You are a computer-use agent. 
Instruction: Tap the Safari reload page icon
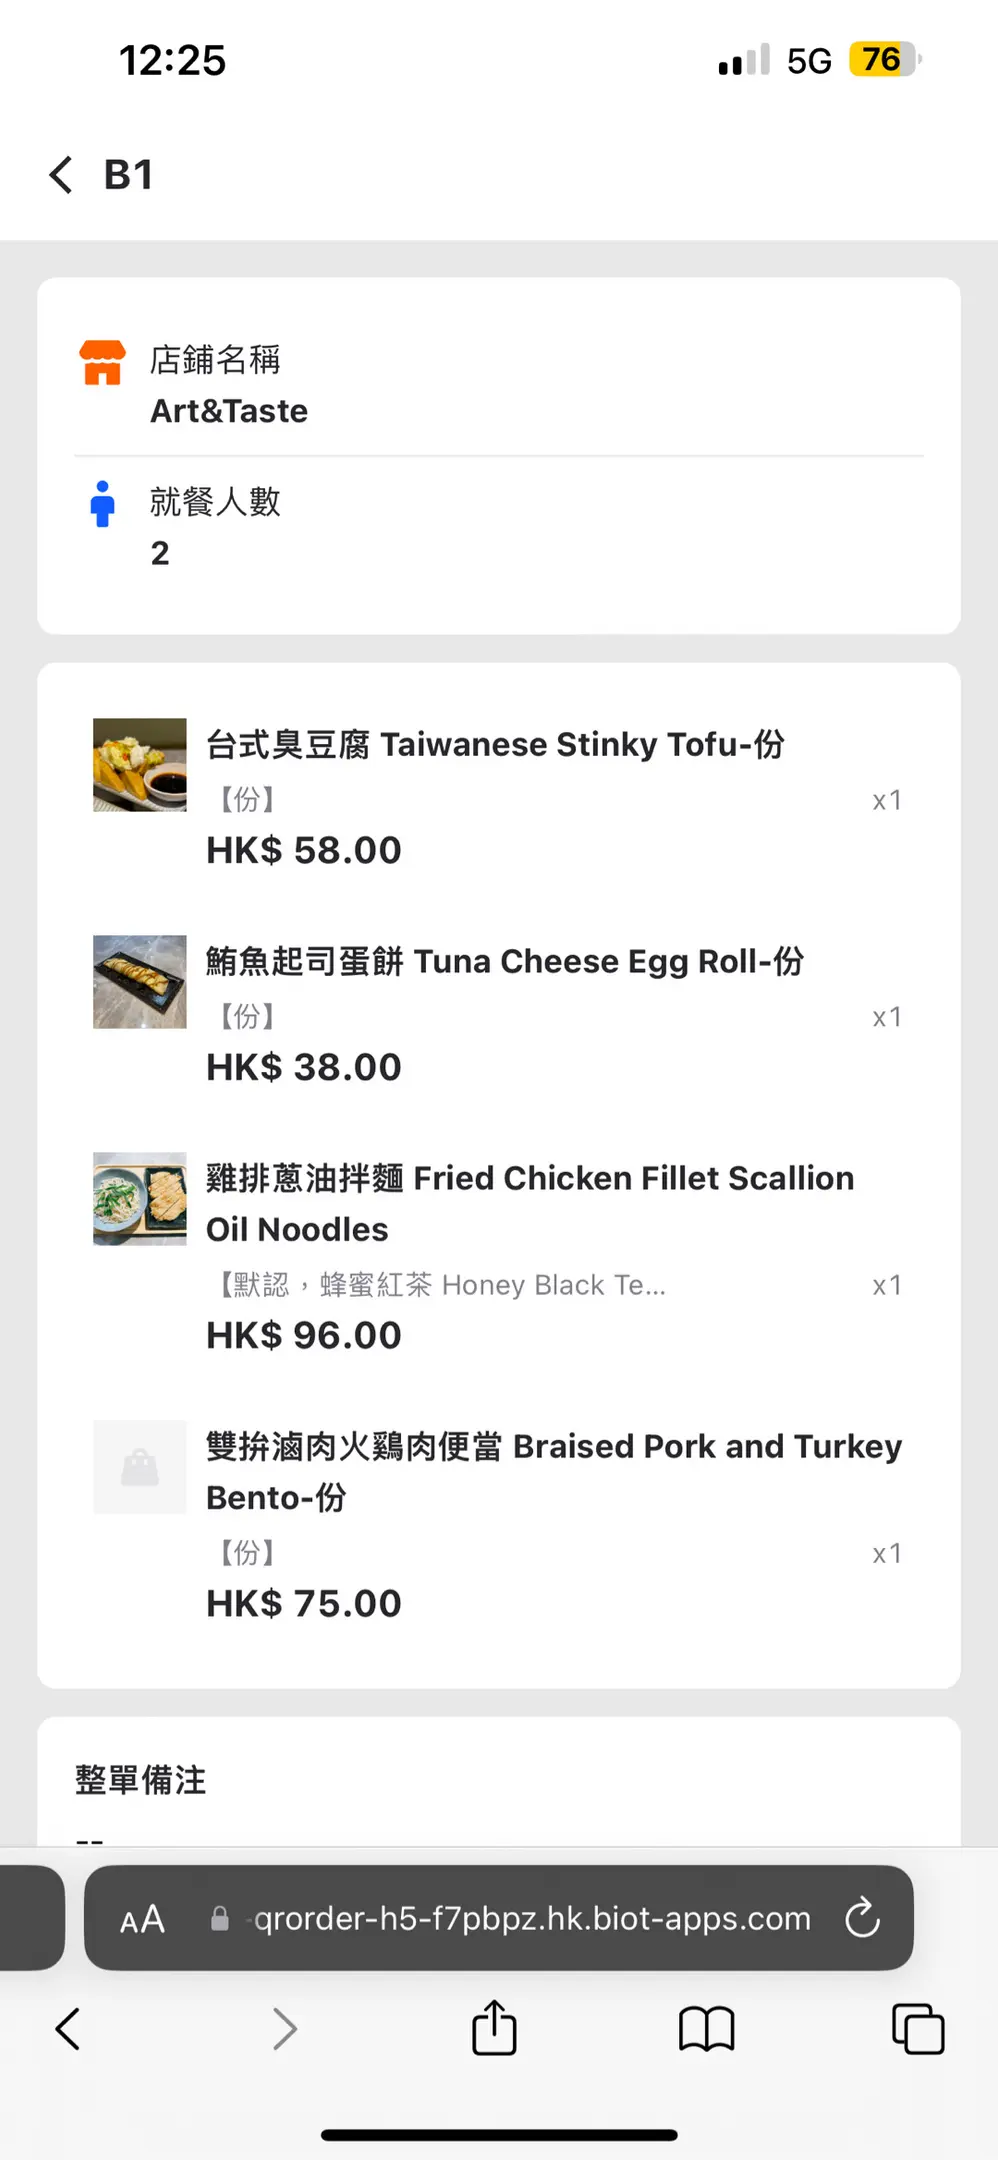point(862,1918)
